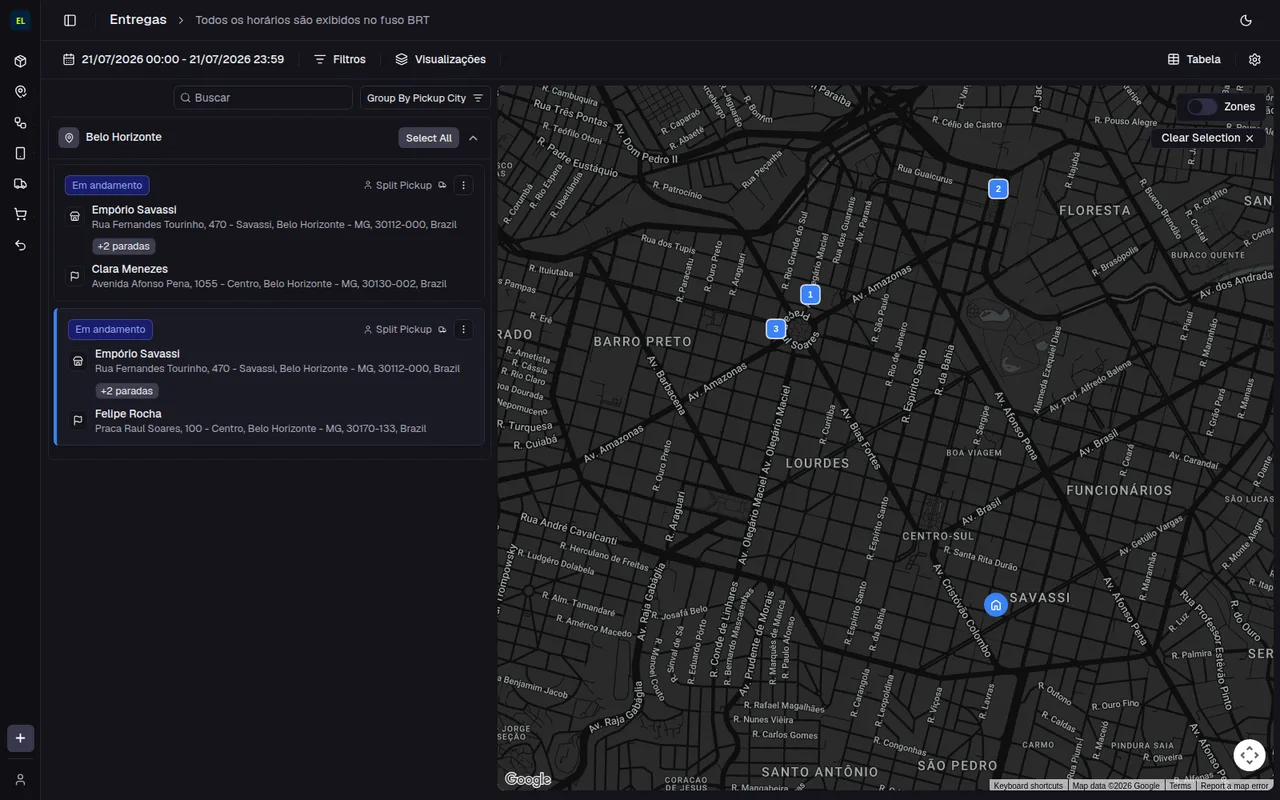Viewport: 1280px width, 800px height.
Task: Open Group By Pickup City dropdown
Action: 425,98
